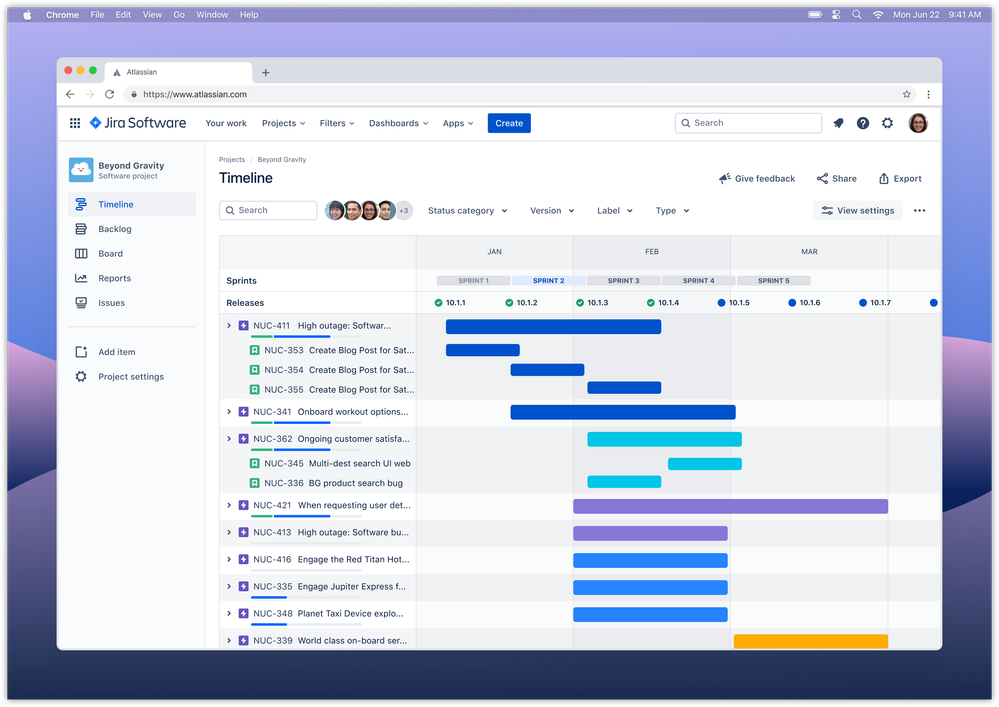Show the +3 more assignees

click(404, 211)
